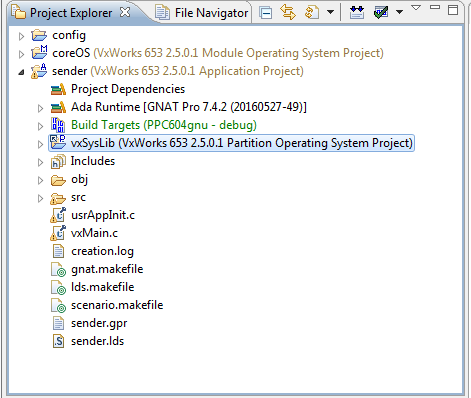
Task: Click the Includes header icon
Action: (58, 161)
